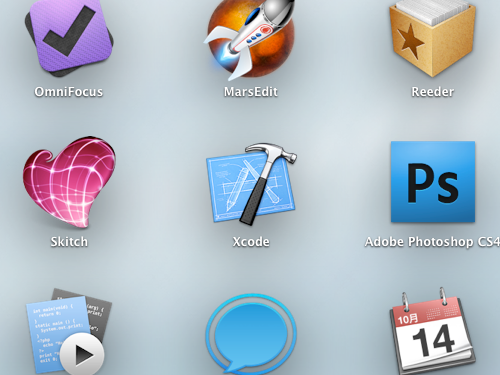500x375 pixels.
Task: Launch the Adobe Photoshop CS4 icon
Action: [x=433, y=182]
